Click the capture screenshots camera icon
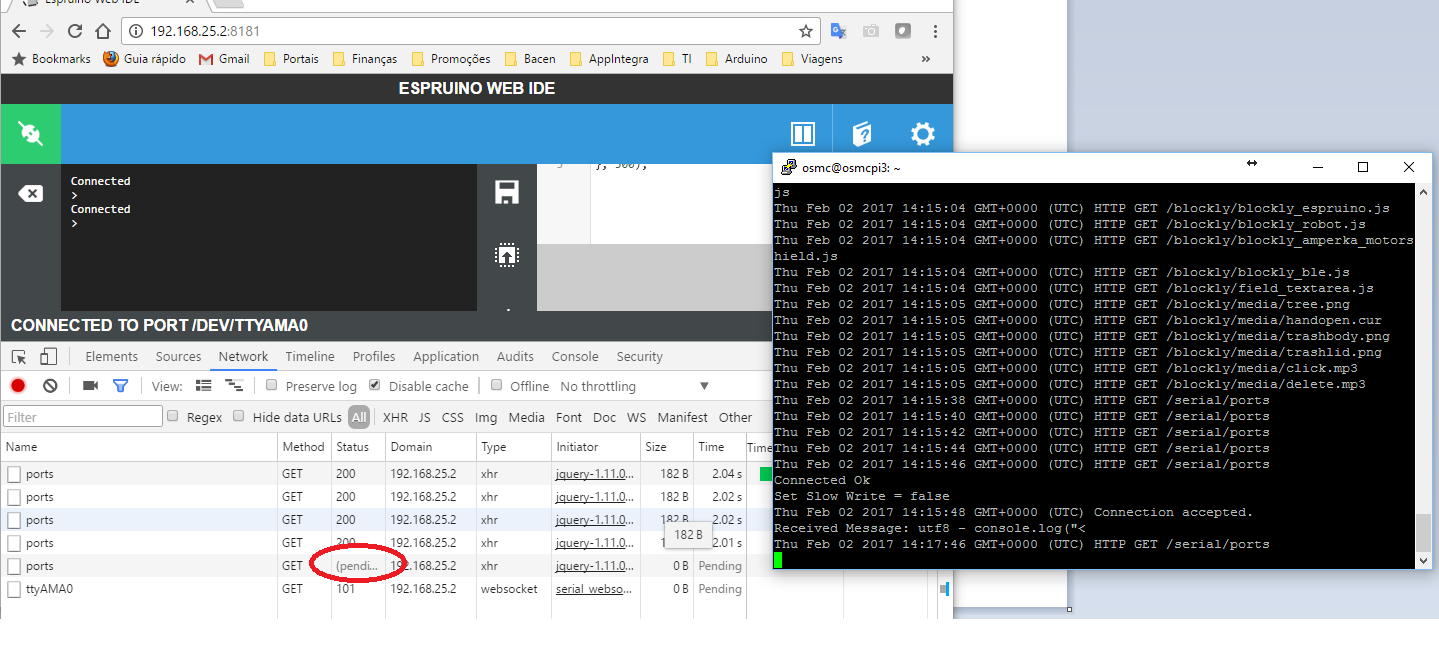Screen dimensions: 1439x648 click(x=90, y=386)
